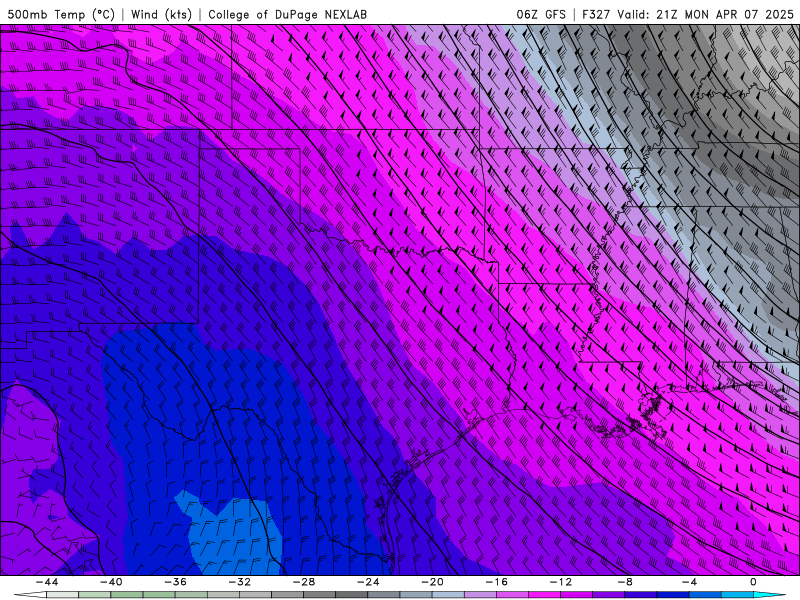
Task: Click the "Wind (kts)" header label
Action: pyautogui.click(x=161, y=14)
